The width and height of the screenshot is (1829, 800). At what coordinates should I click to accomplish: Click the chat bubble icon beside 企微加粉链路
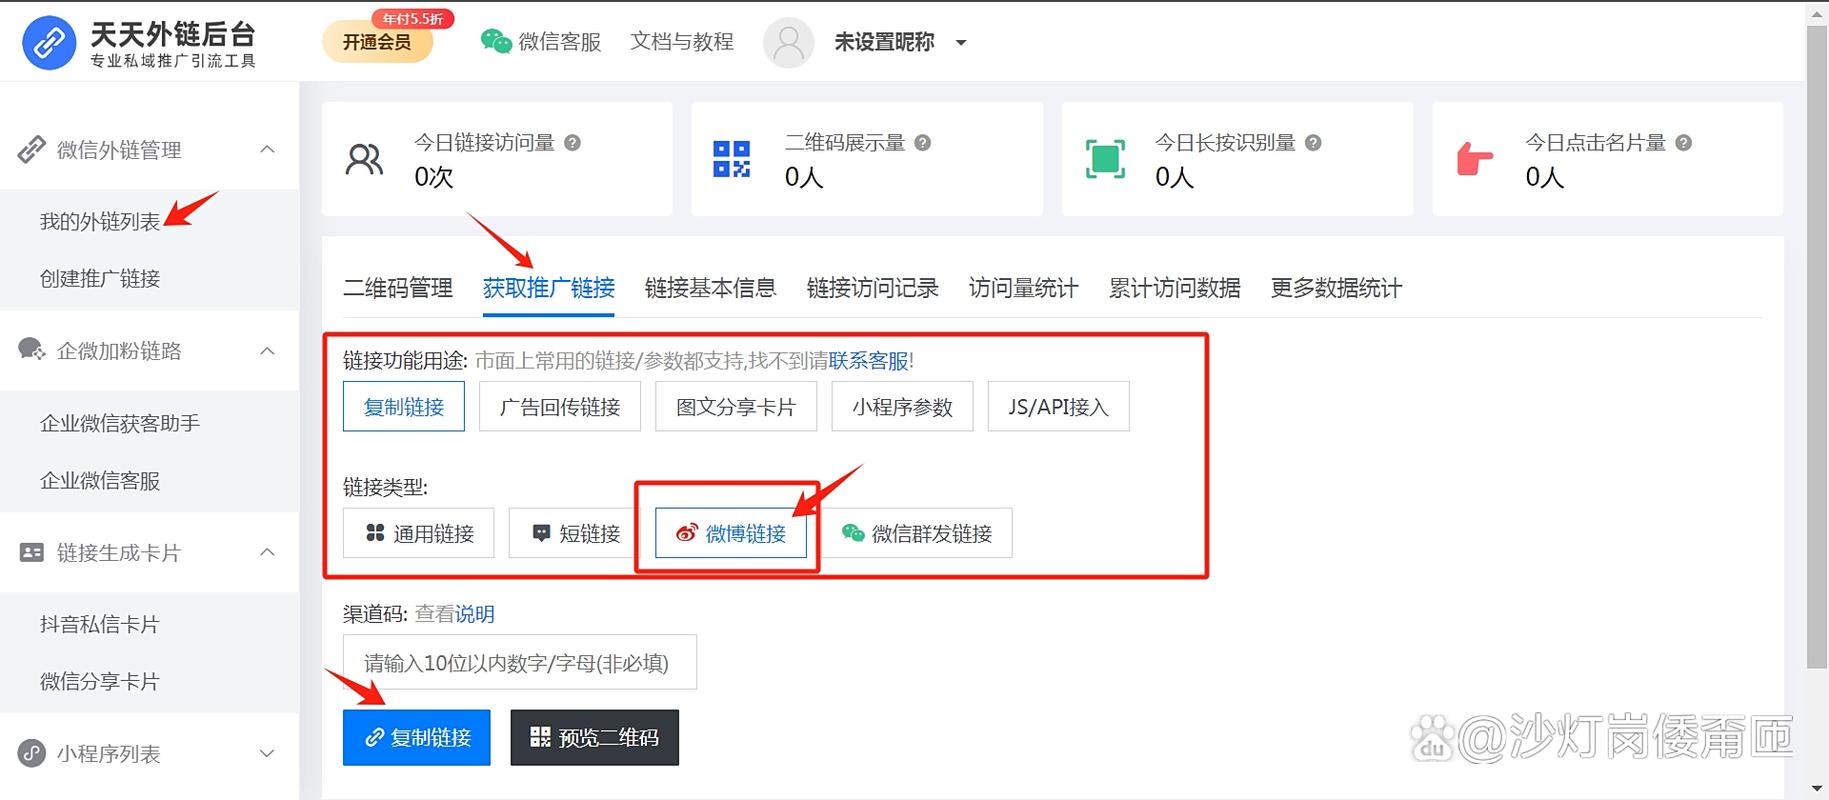coord(32,350)
